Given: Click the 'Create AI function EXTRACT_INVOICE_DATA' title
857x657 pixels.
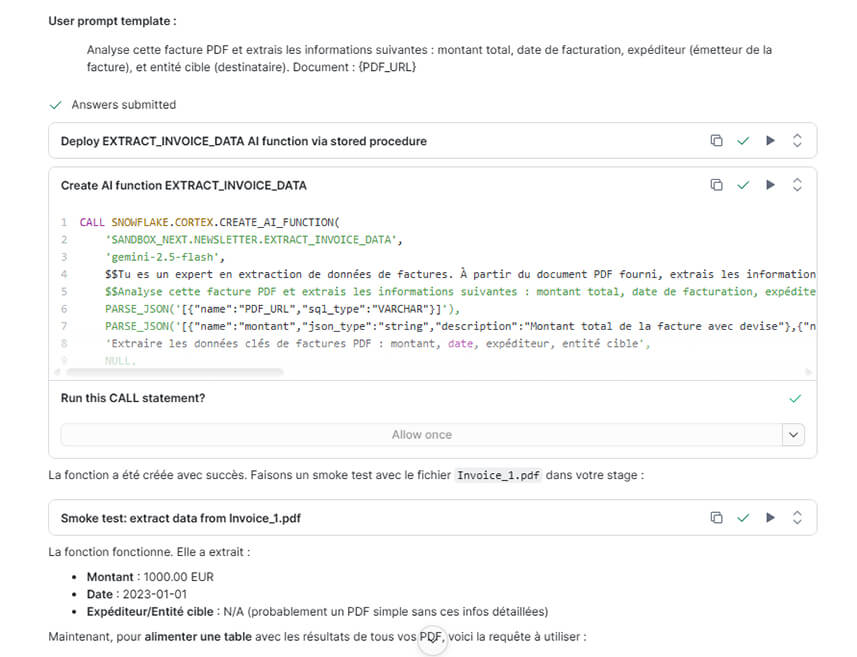Looking at the screenshot, I should pos(184,185).
